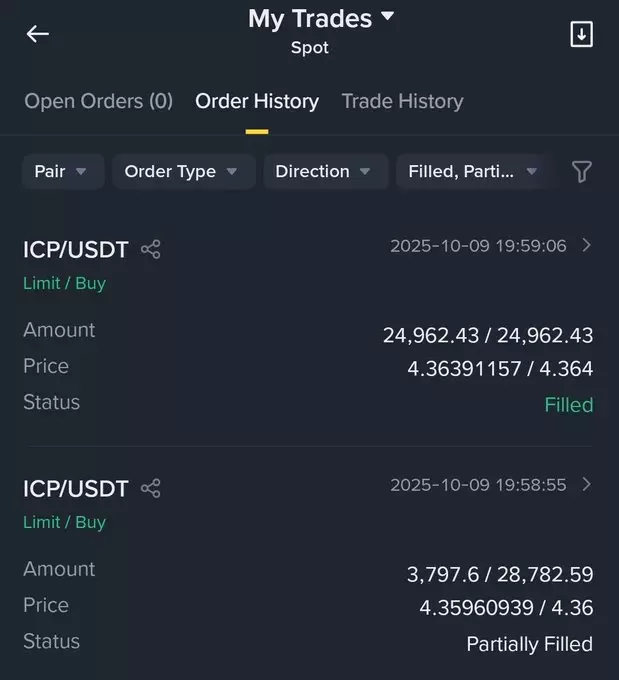Image resolution: width=619 pixels, height=680 pixels.
Task: Open the Direction filter dropdown
Action: (x=324, y=172)
